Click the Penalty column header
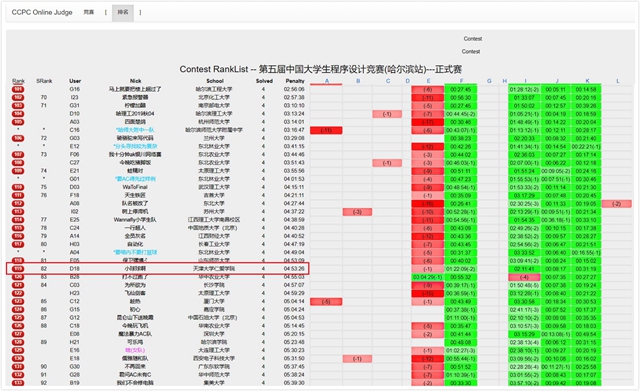Image resolution: width=640 pixels, height=391 pixels. pyautogui.click(x=295, y=81)
